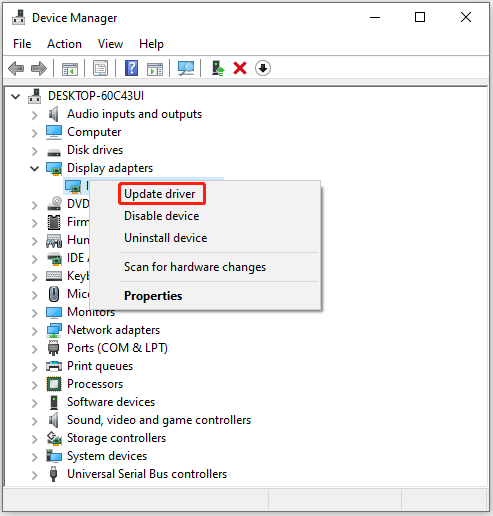Select Universal Serial Bus controllers item
The width and height of the screenshot is (493, 516).
pos(147,474)
